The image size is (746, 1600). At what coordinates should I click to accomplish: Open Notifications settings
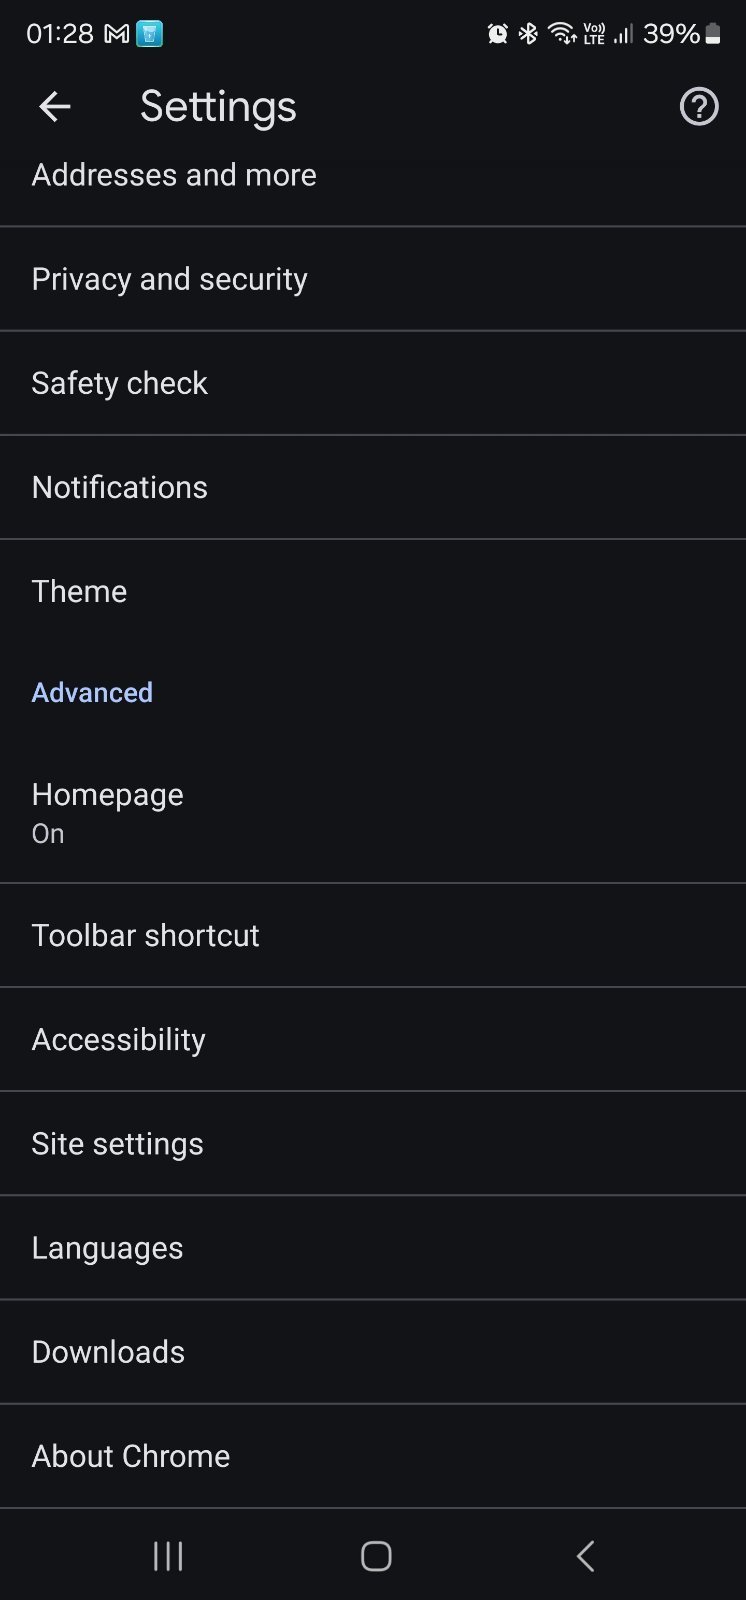pos(120,487)
